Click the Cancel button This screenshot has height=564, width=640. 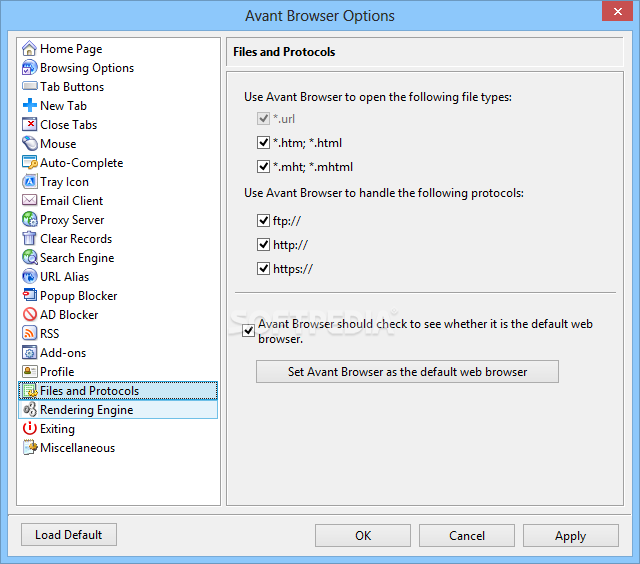[x=467, y=535]
